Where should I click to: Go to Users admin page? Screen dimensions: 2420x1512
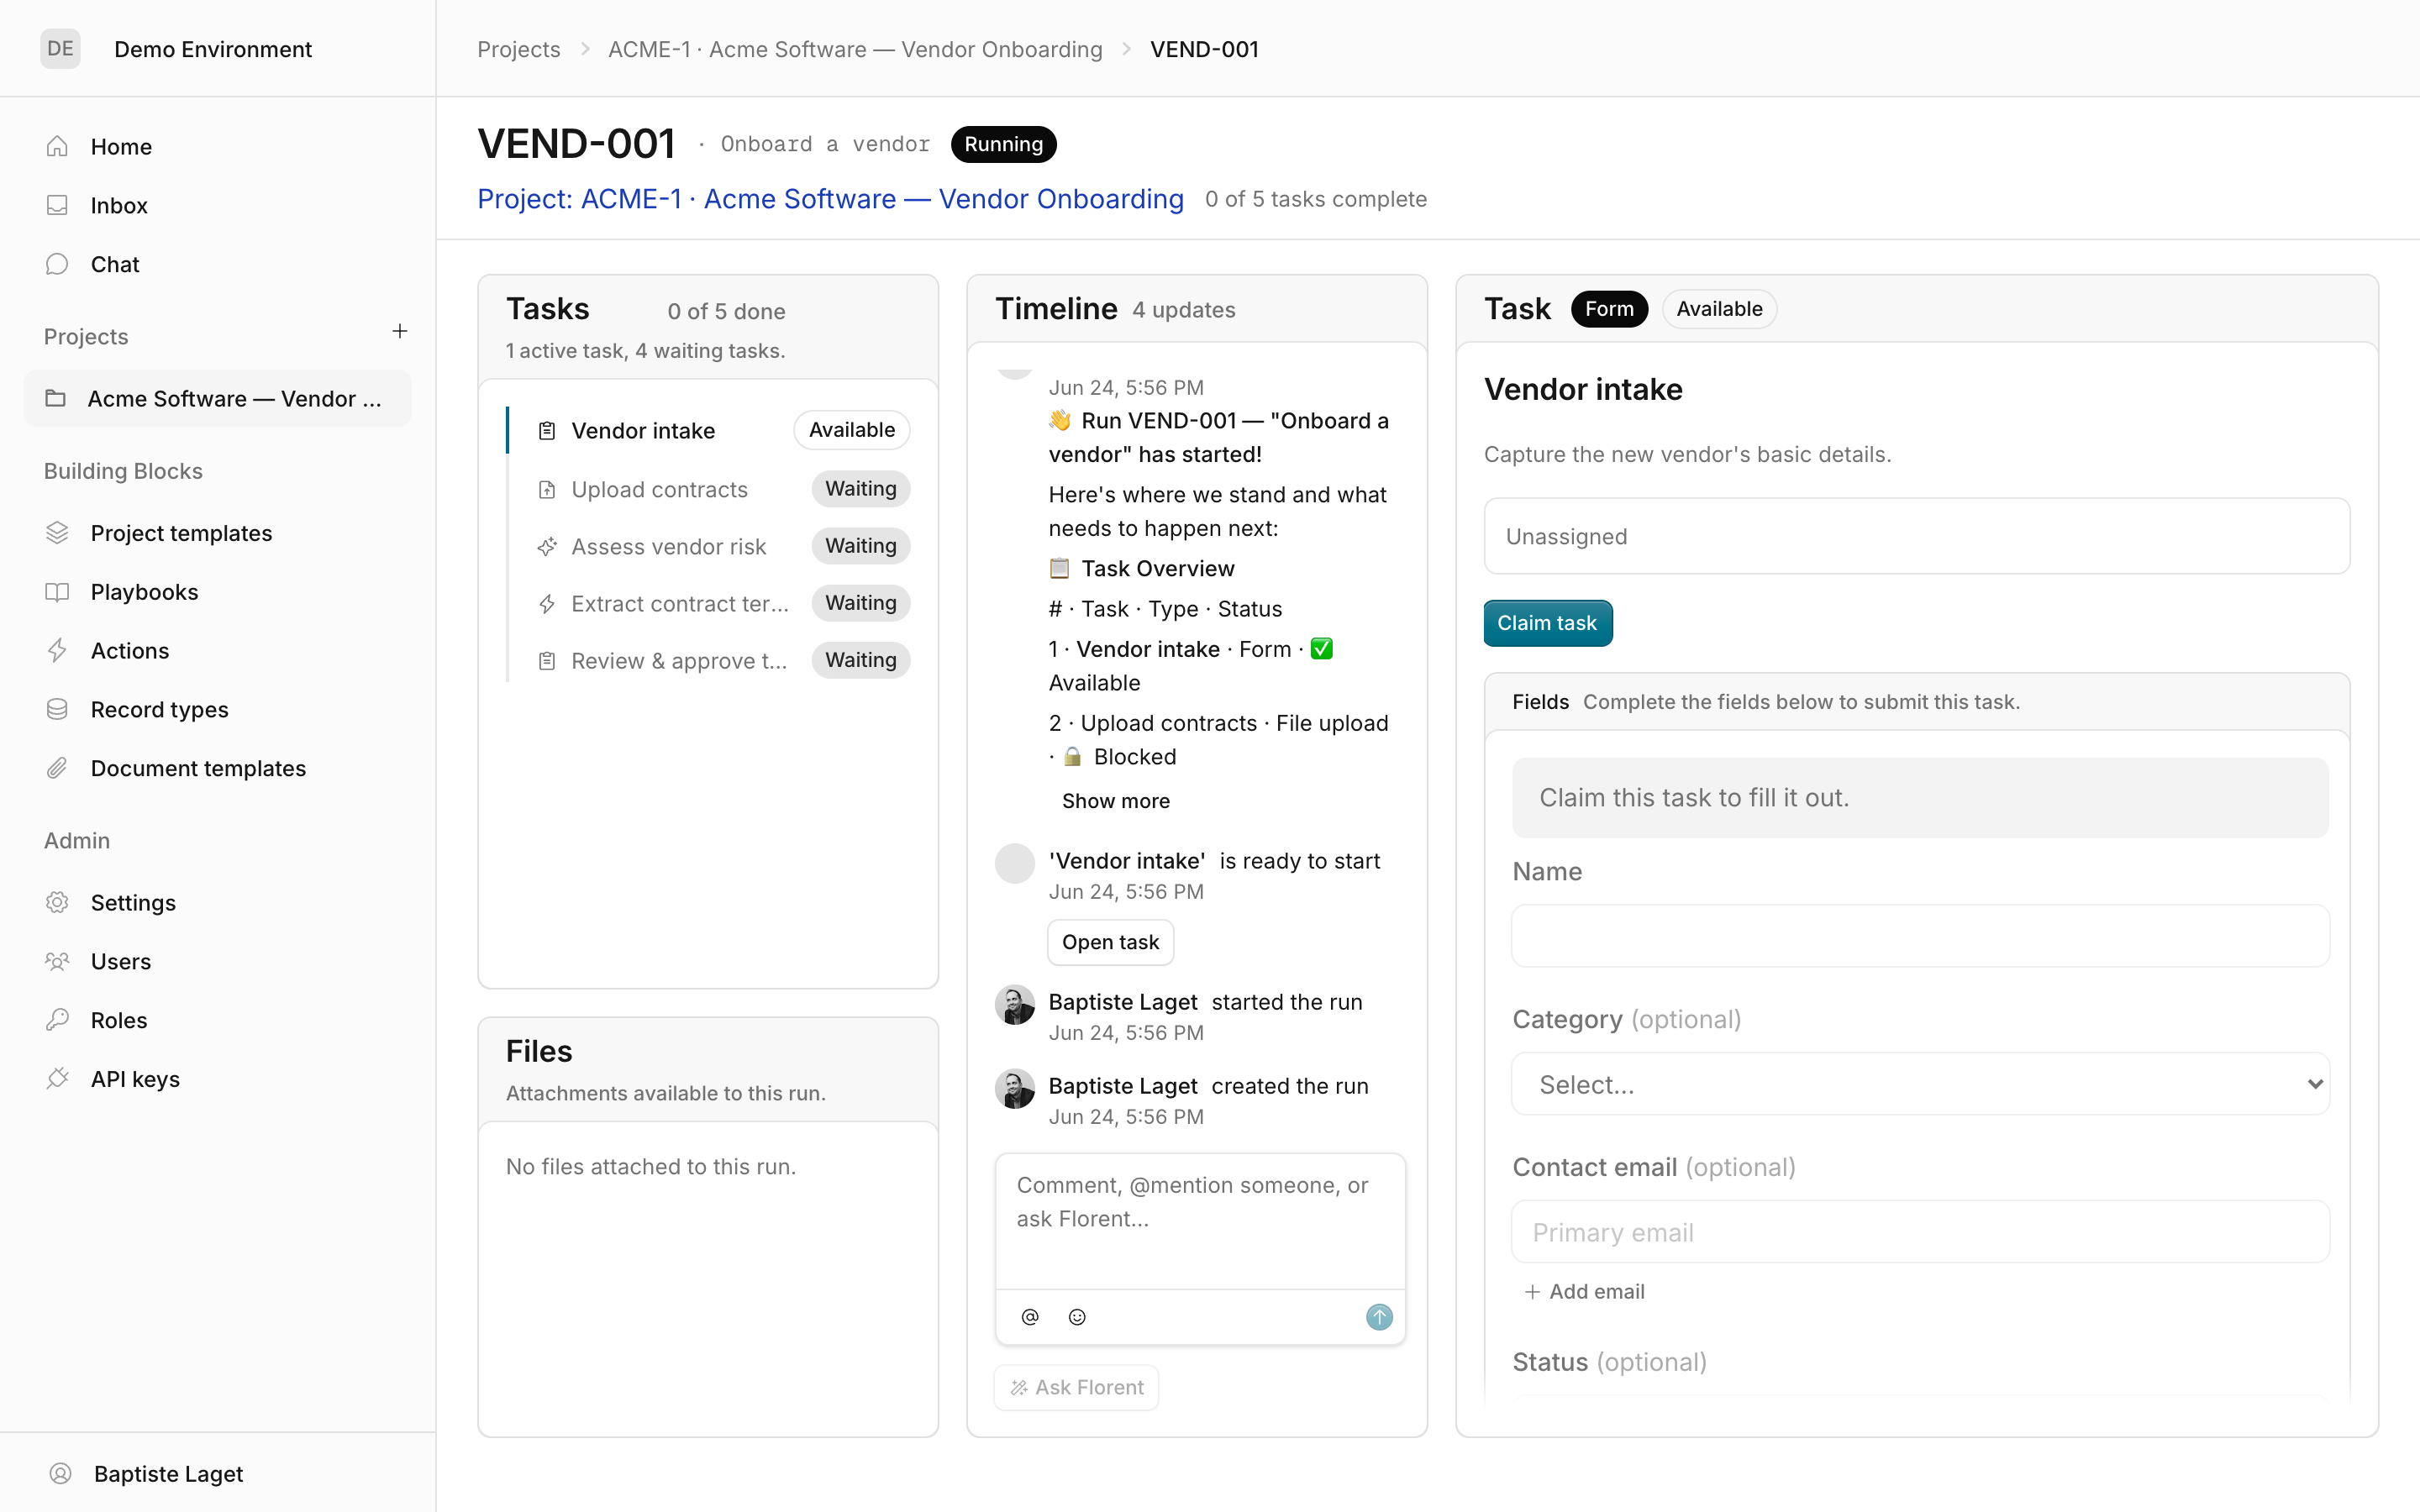217,961
